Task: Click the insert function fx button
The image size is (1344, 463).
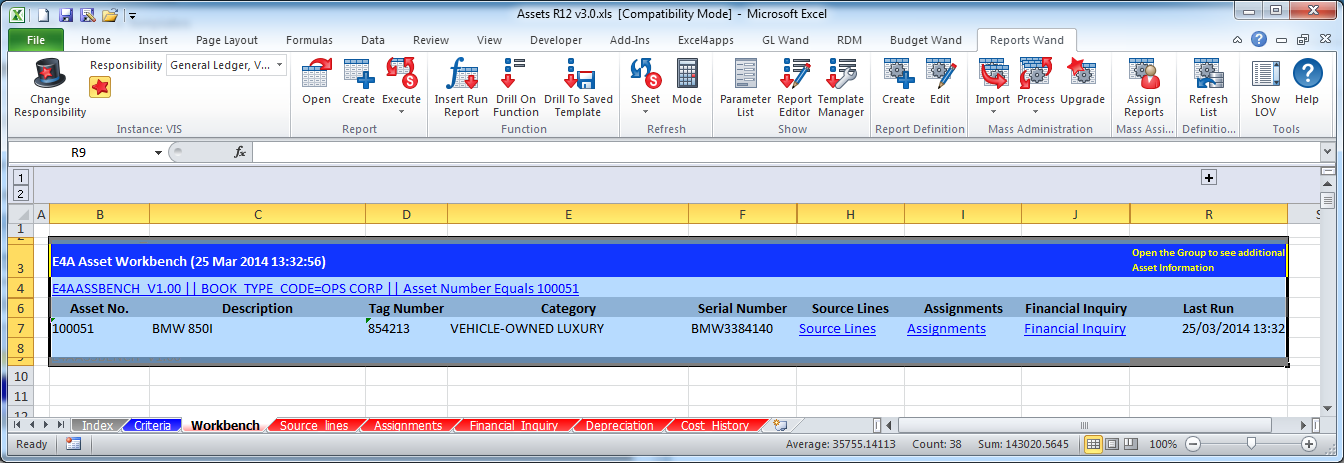Action: point(240,152)
